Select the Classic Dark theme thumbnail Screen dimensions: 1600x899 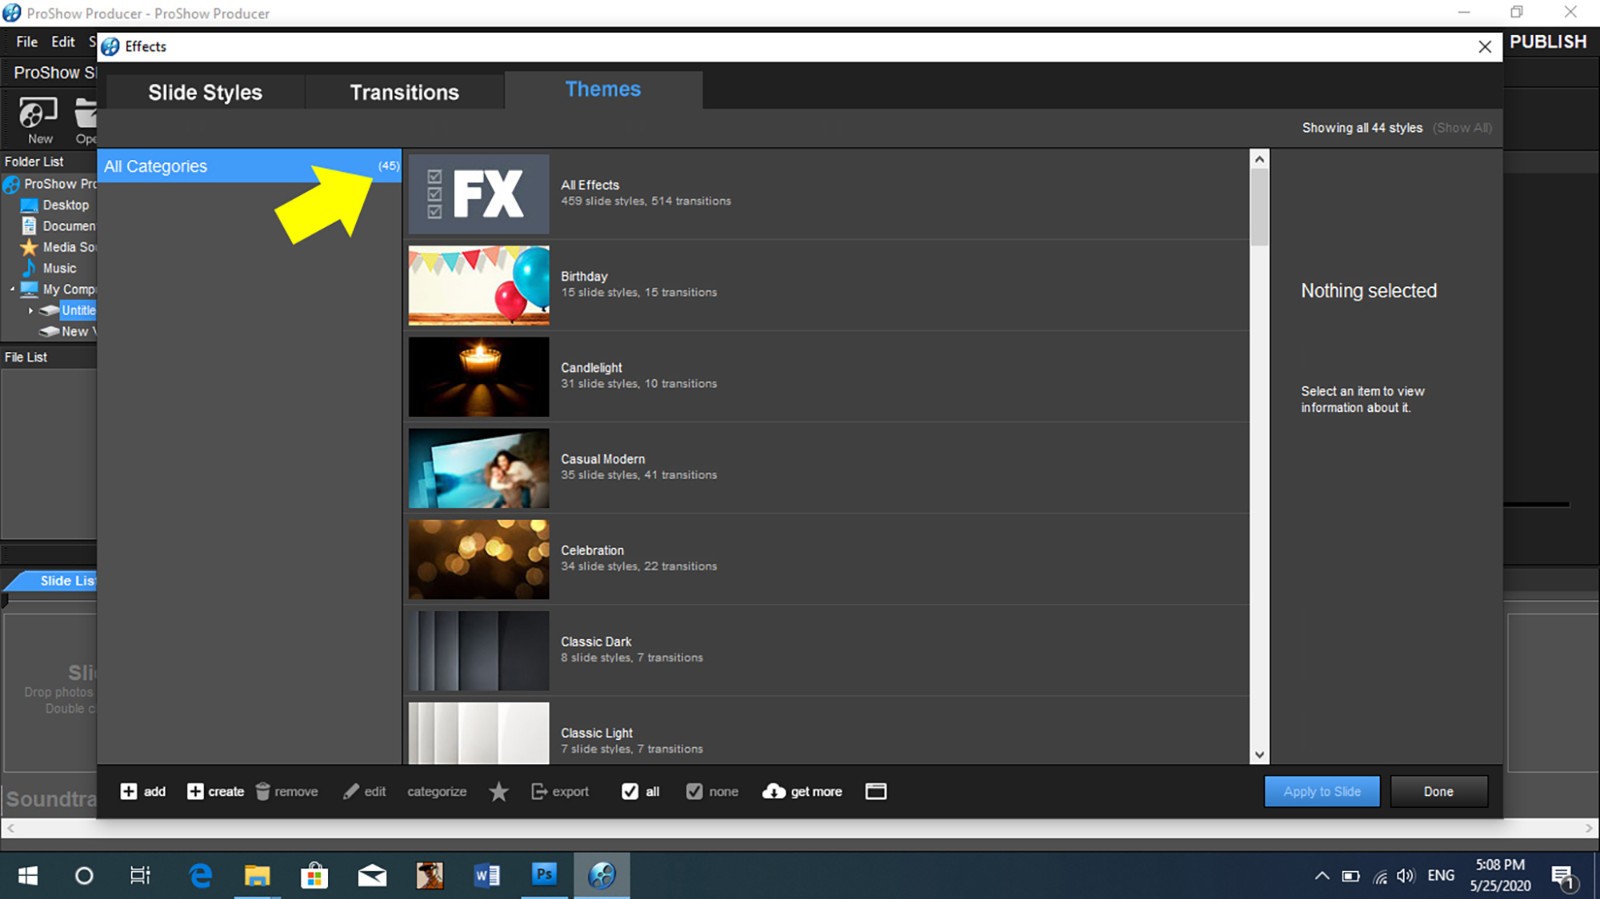479,651
